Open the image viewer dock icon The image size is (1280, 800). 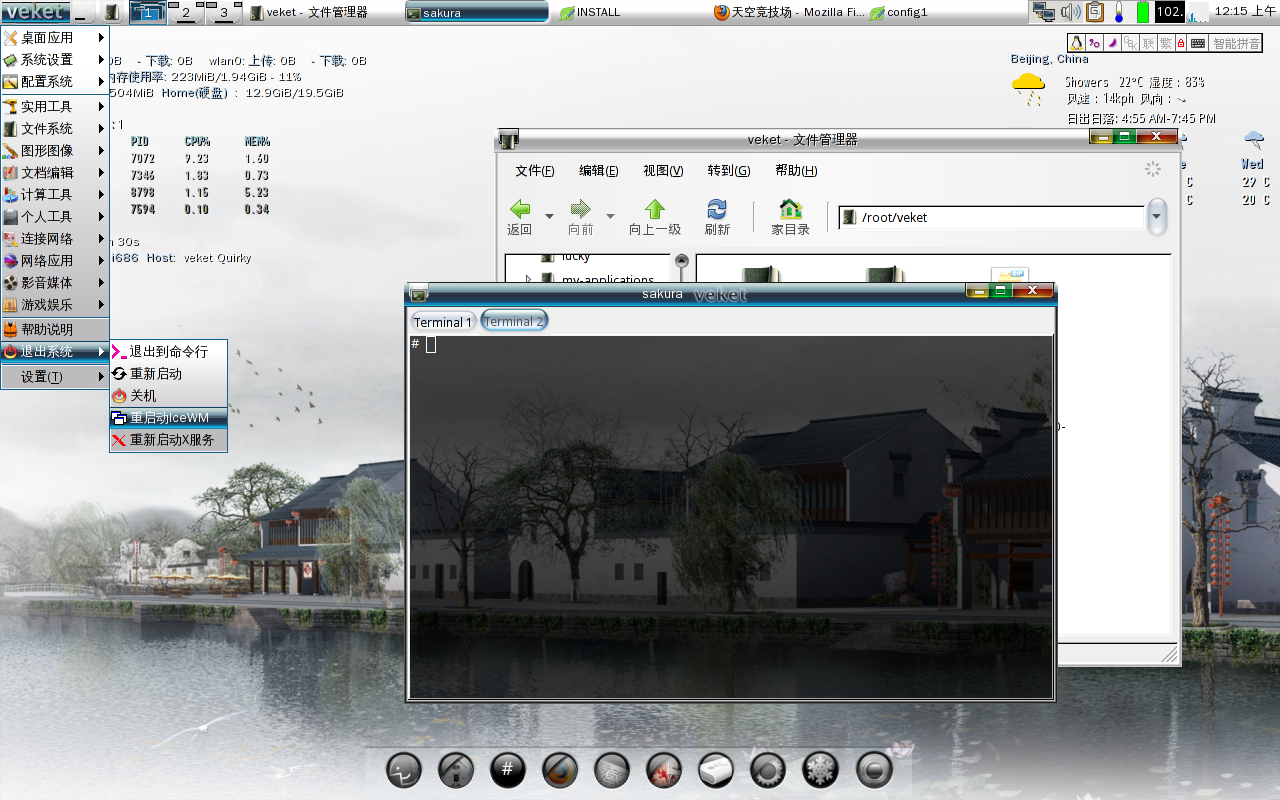click(664, 770)
